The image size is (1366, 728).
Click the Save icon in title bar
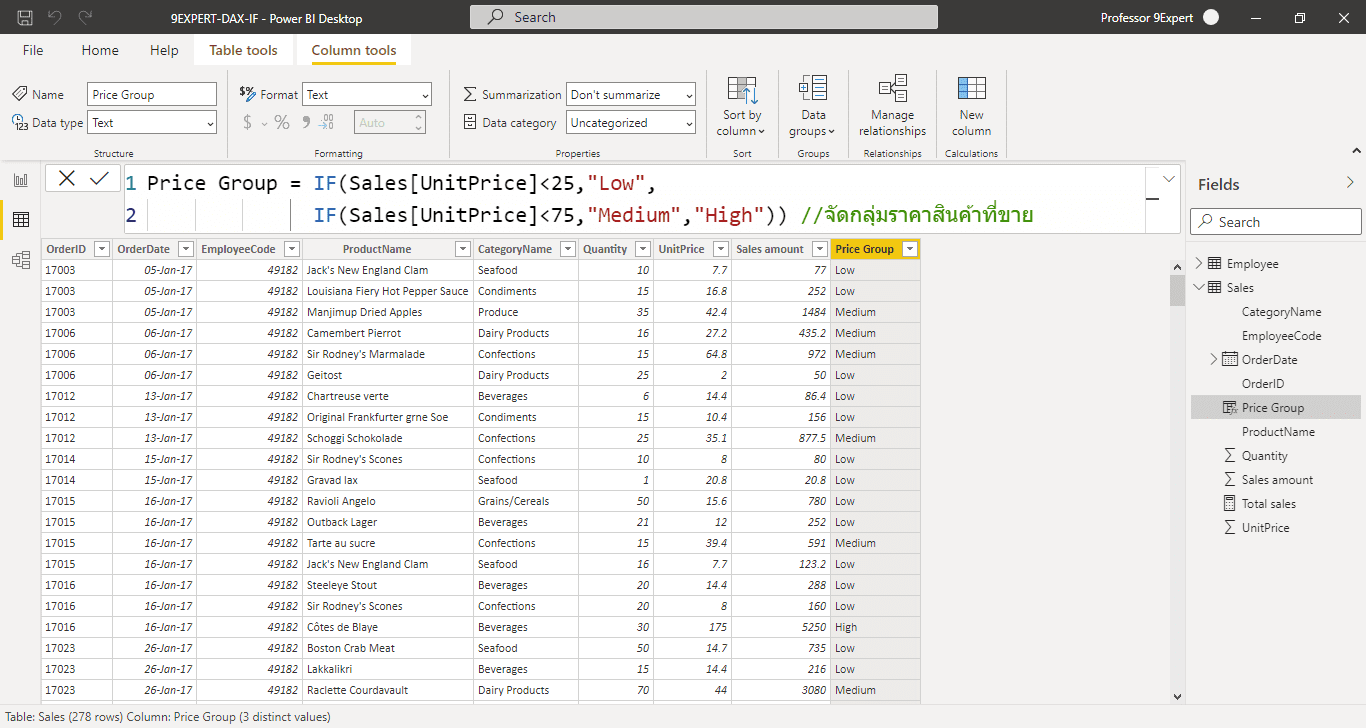coord(25,18)
